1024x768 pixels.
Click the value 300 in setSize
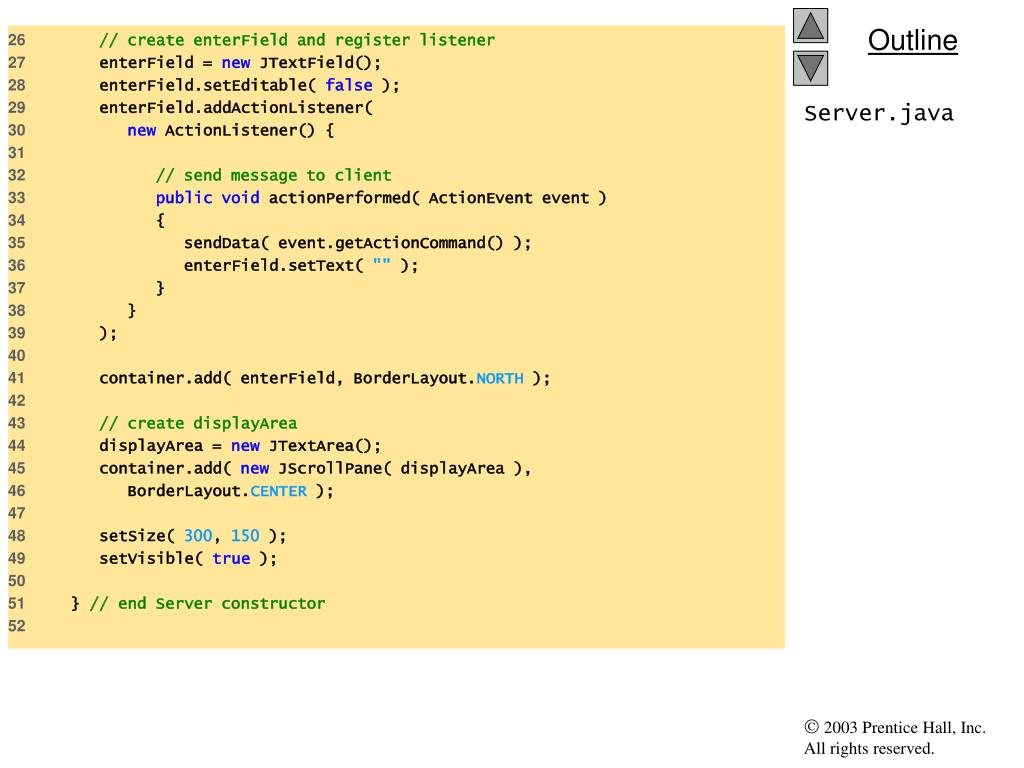coord(198,536)
